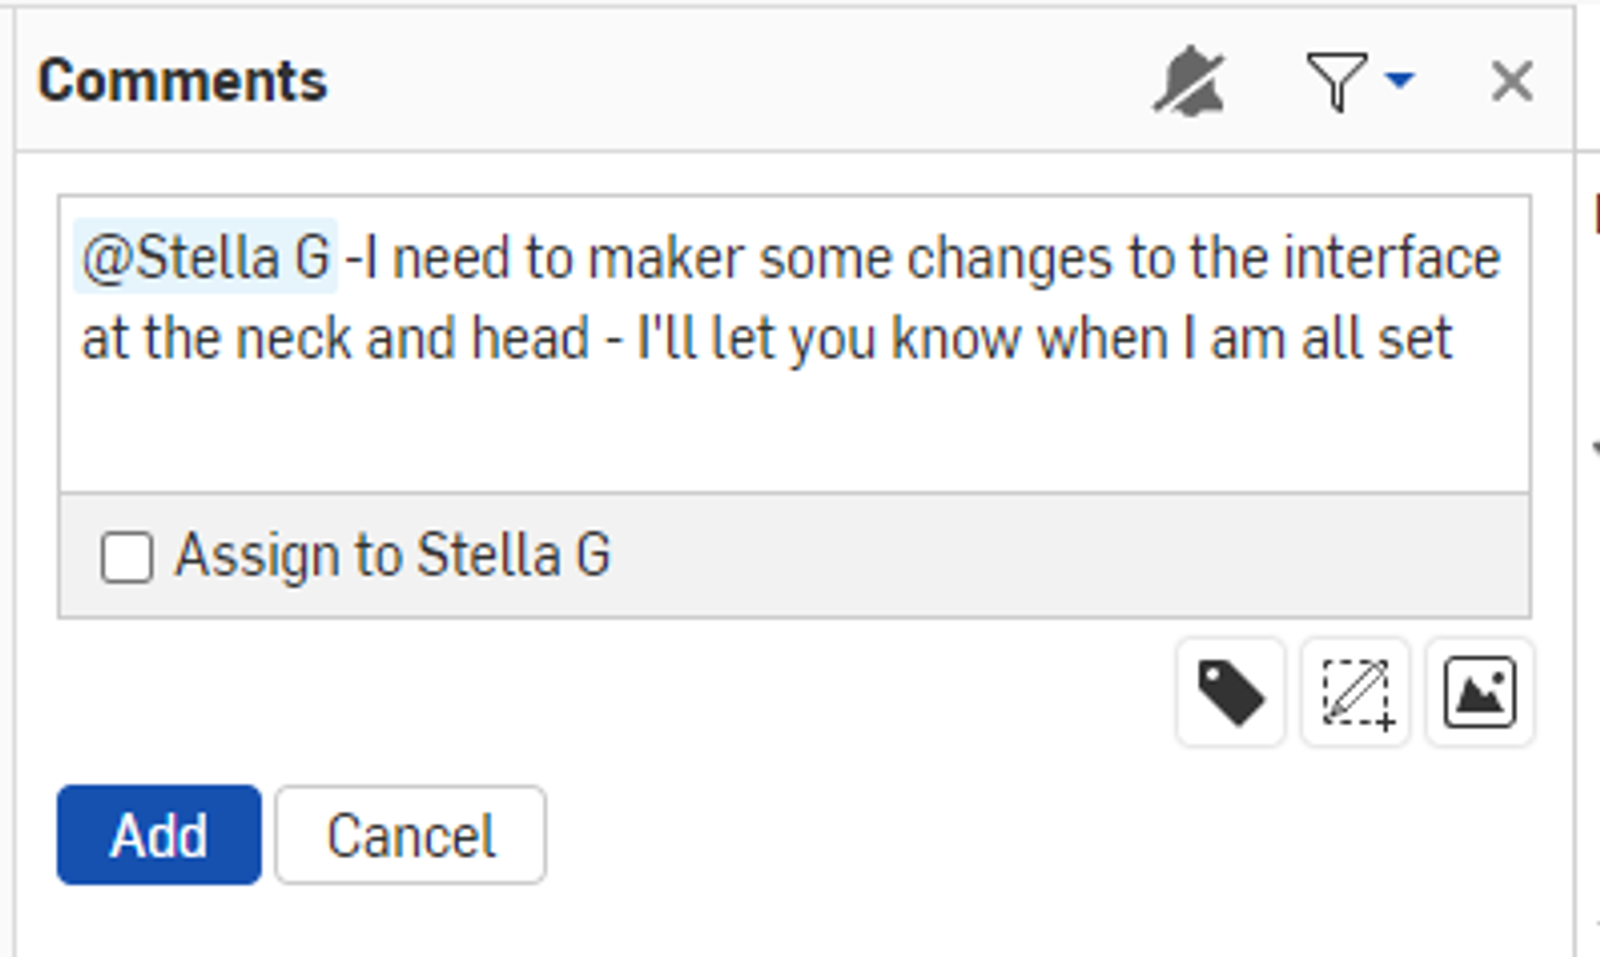Image resolution: width=1600 pixels, height=957 pixels.
Task: Click the muted notifications bell icon
Action: (1189, 81)
